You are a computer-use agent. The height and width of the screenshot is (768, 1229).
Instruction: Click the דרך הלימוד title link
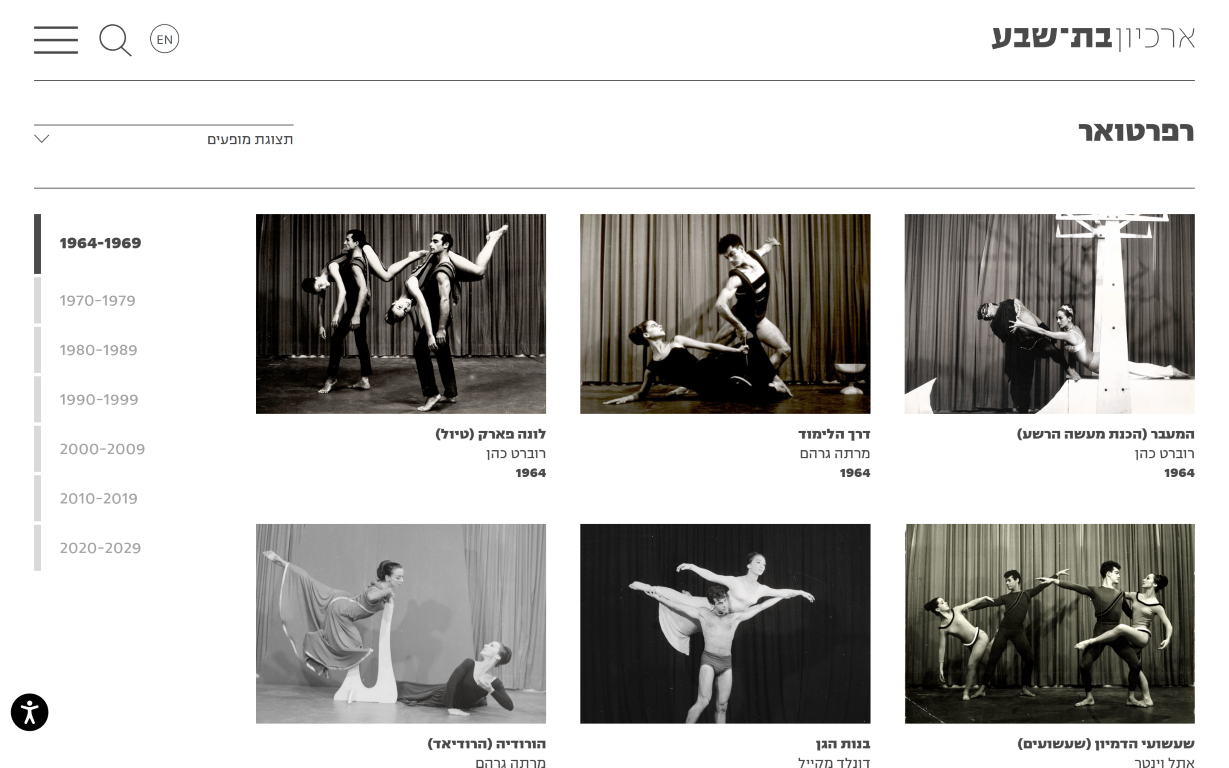point(836,433)
